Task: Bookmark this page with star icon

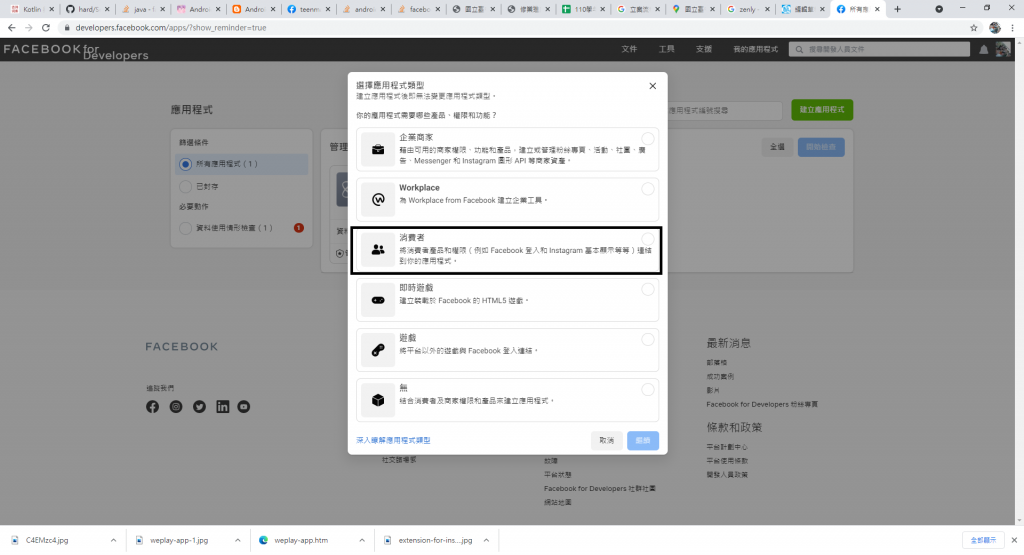Action: click(x=974, y=27)
